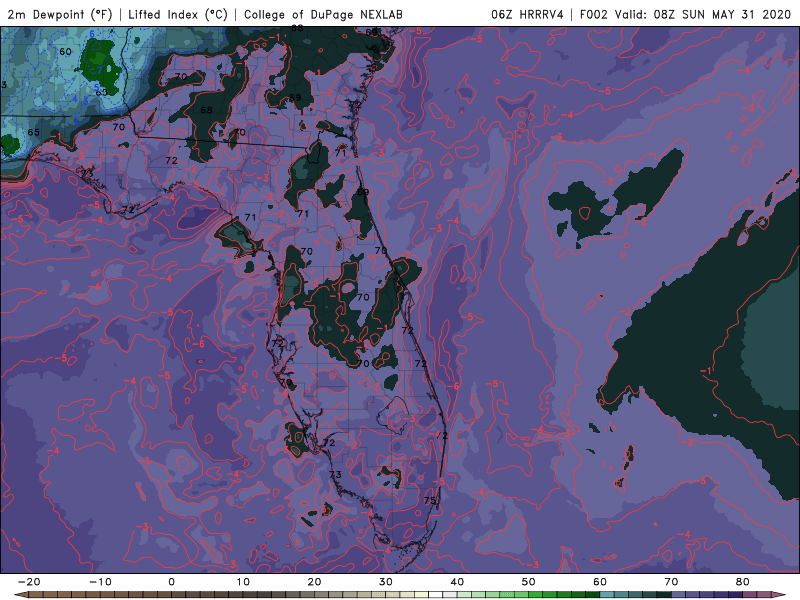Click the teal segment right after 60 on color bar
This screenshot has width=800, height=600.
(607, 595)
